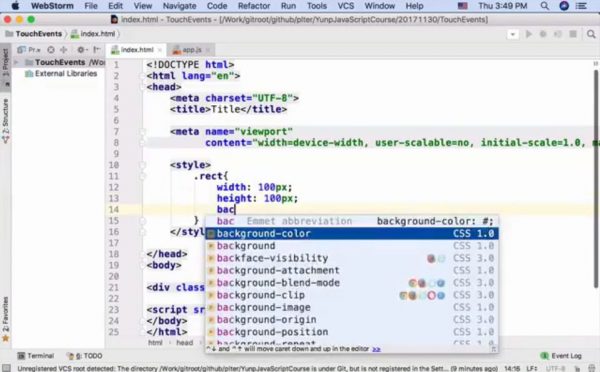Open the VCS menu
This screenshot has width=600, height=372.
[x=346, y=6]
